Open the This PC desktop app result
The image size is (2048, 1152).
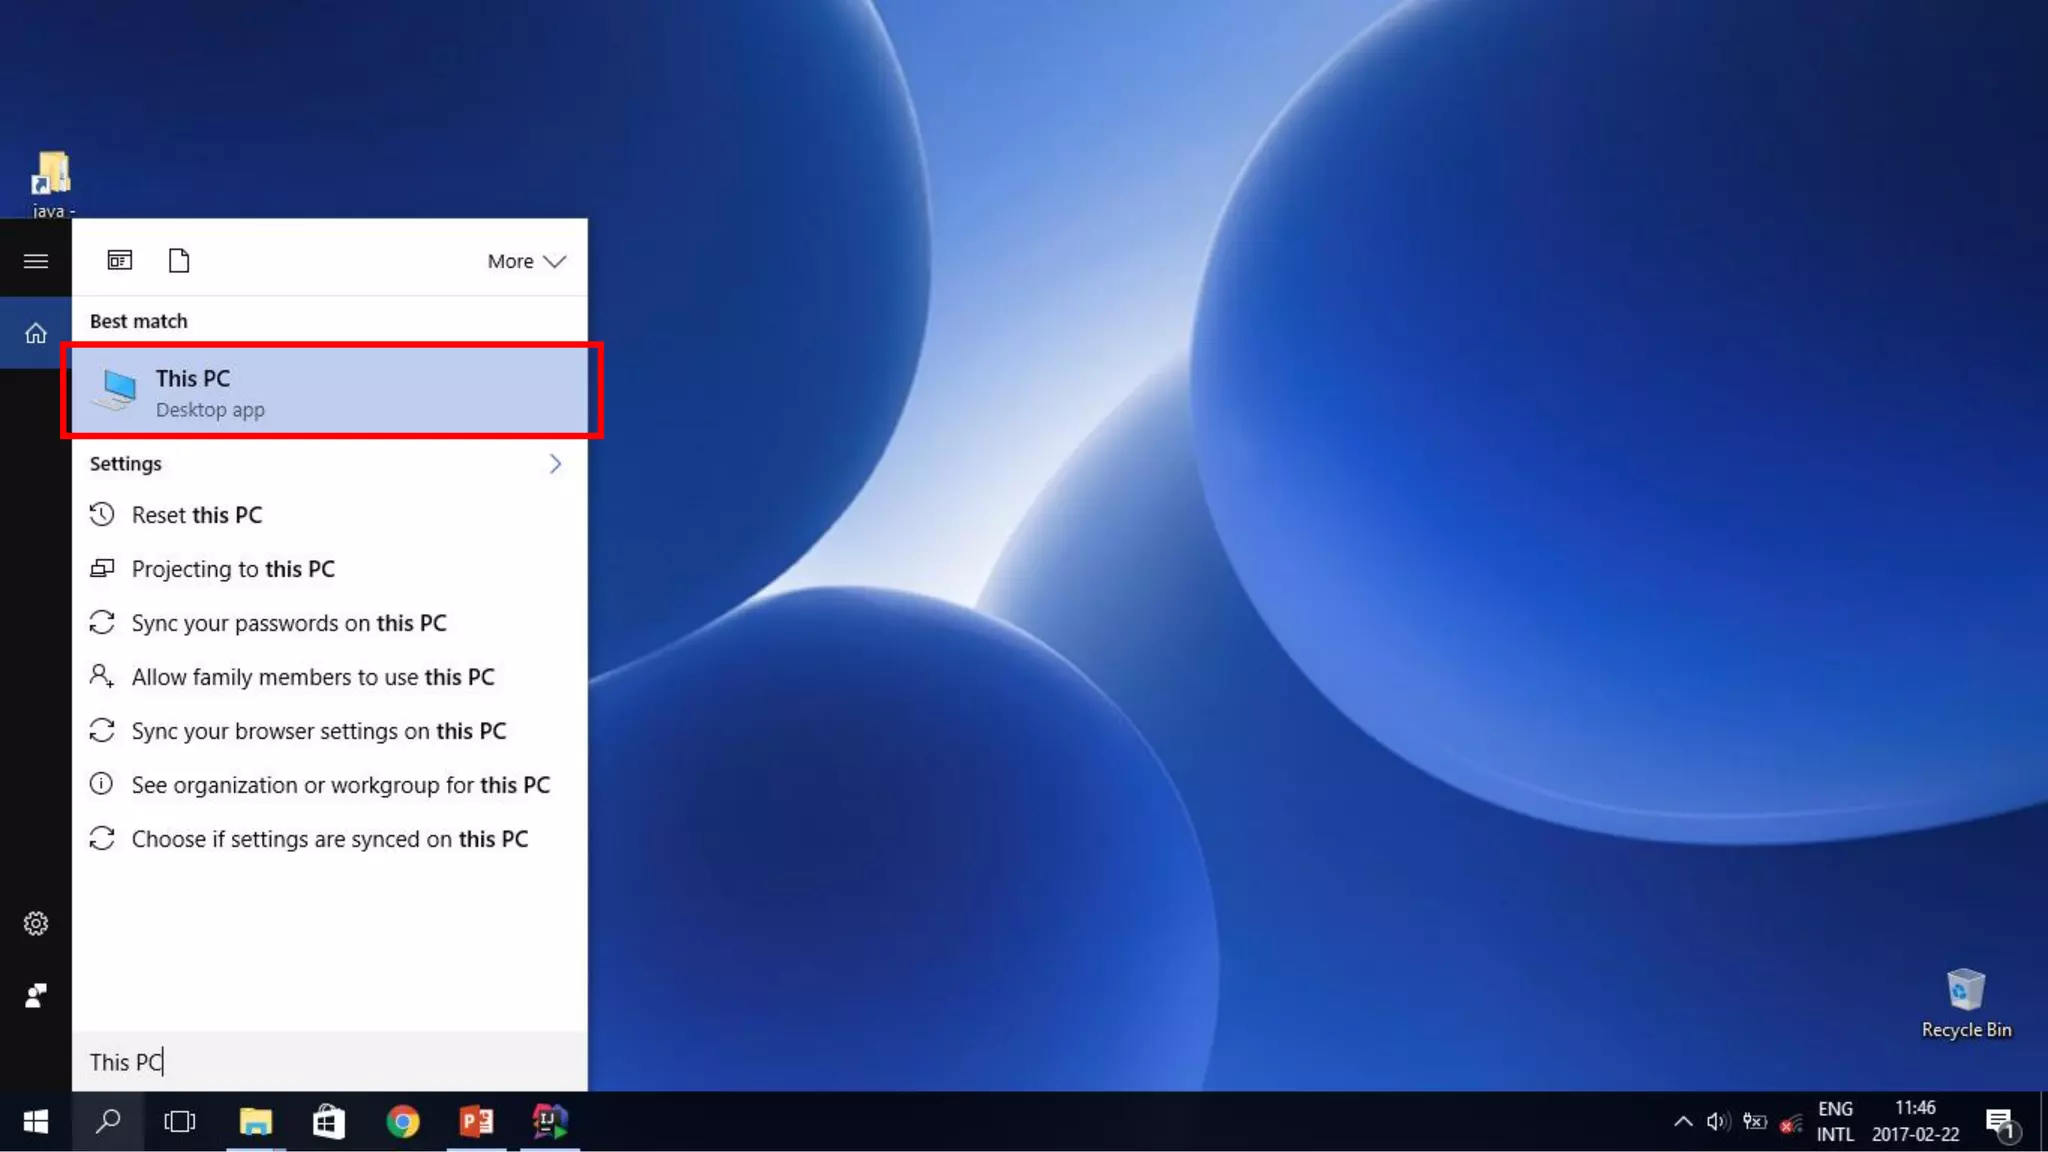[x=330, y=391]
